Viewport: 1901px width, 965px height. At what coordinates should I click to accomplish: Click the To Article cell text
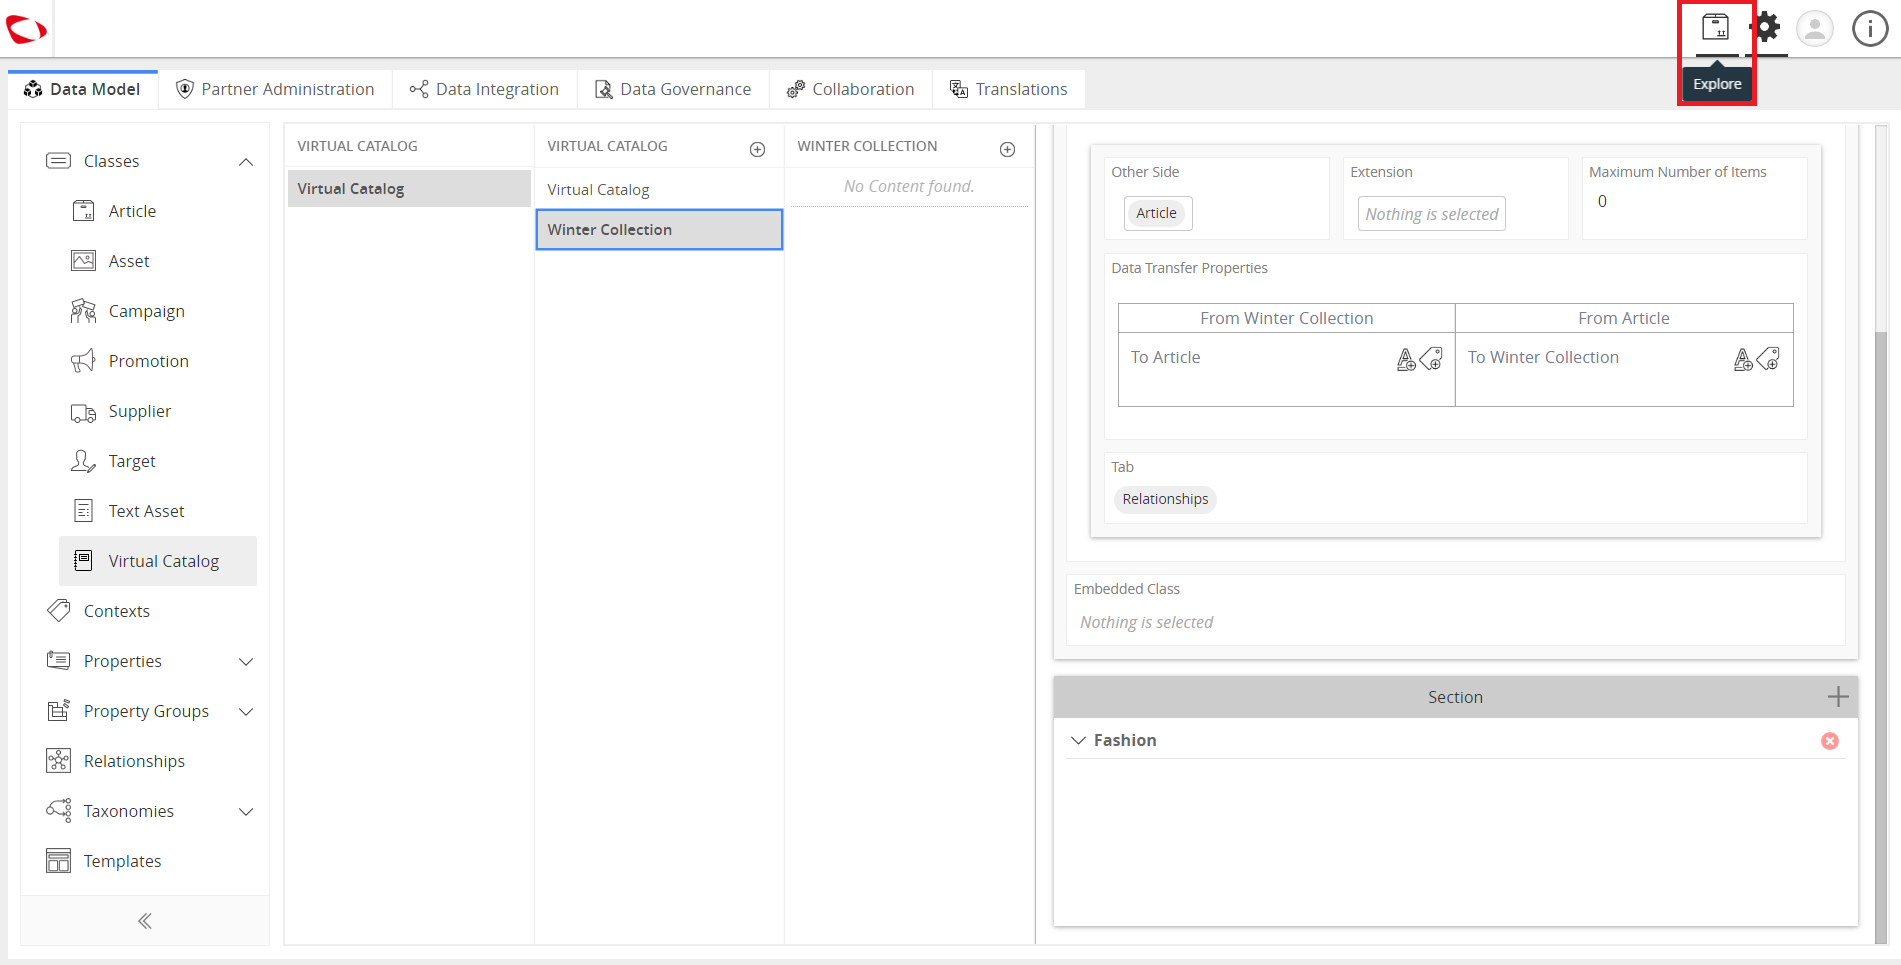[1165, 357]
